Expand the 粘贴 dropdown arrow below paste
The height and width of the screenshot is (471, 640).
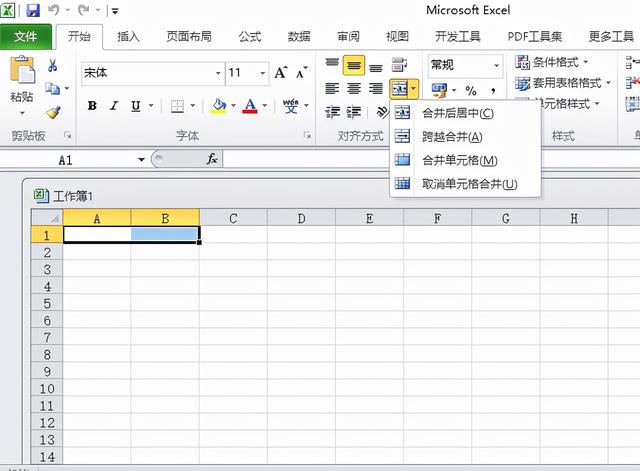coord(22,113)
